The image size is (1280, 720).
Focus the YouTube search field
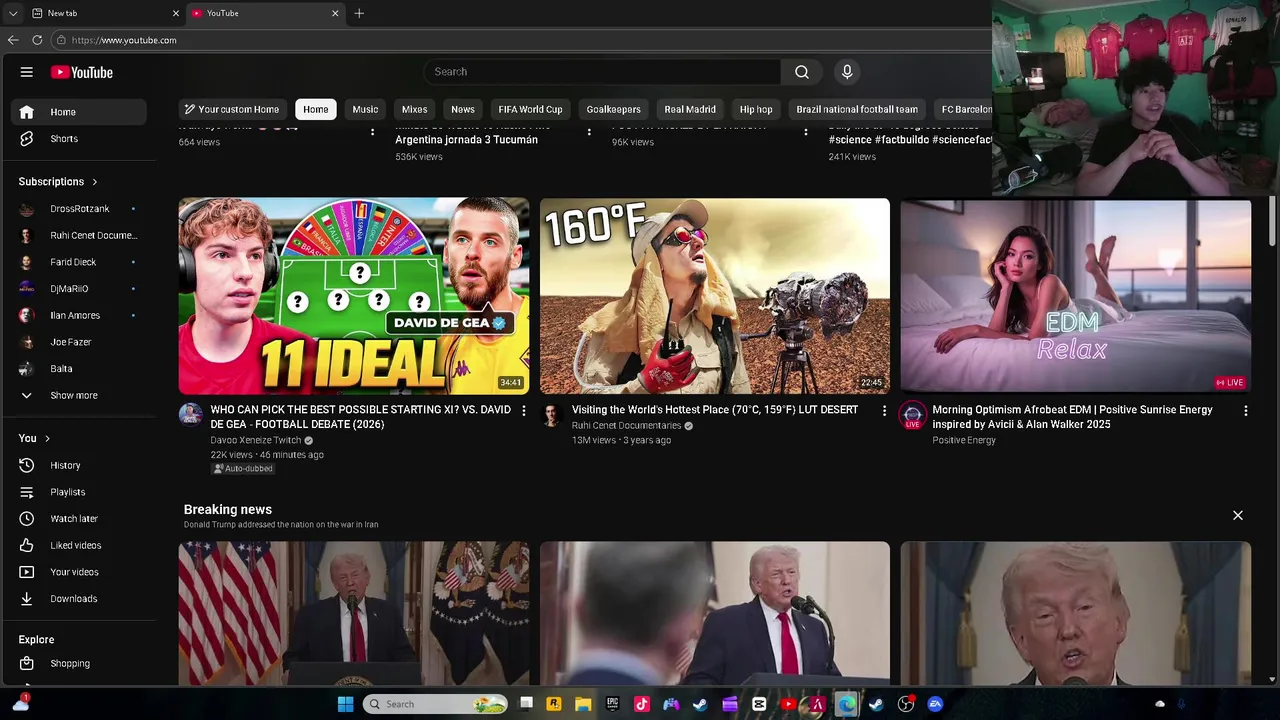coord(602,72)
